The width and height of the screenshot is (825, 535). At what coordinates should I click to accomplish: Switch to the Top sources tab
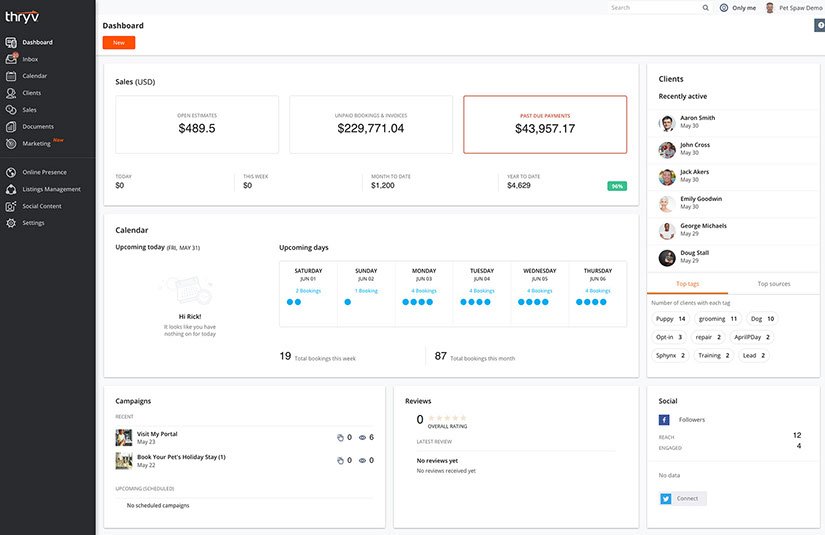pyautogui.click(x=773, y=284)
